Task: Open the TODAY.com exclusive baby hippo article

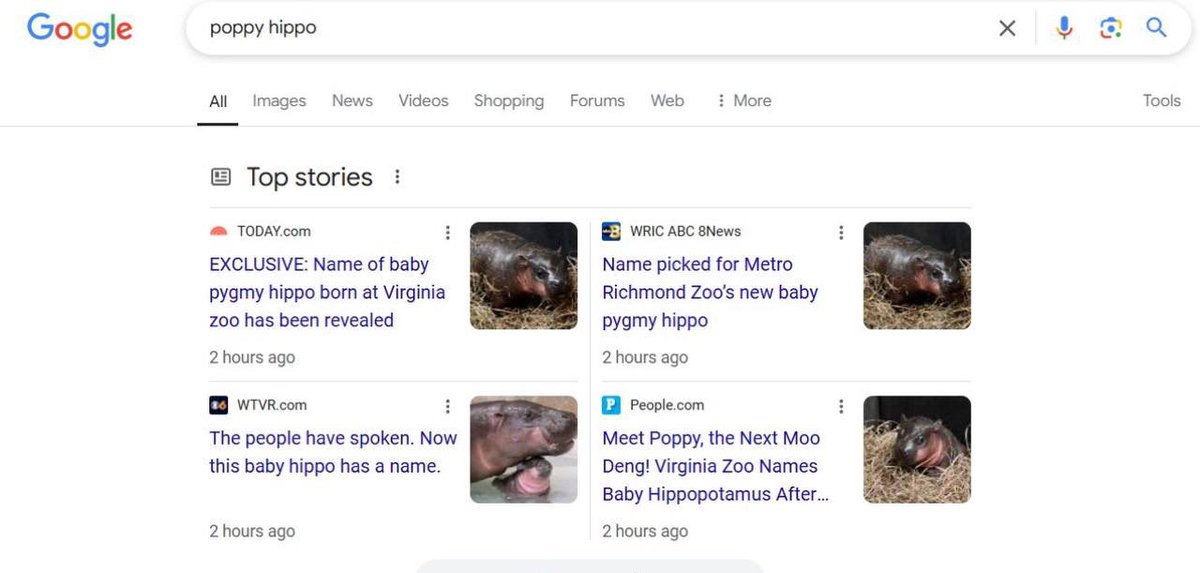Action: (x=327, y=292)
